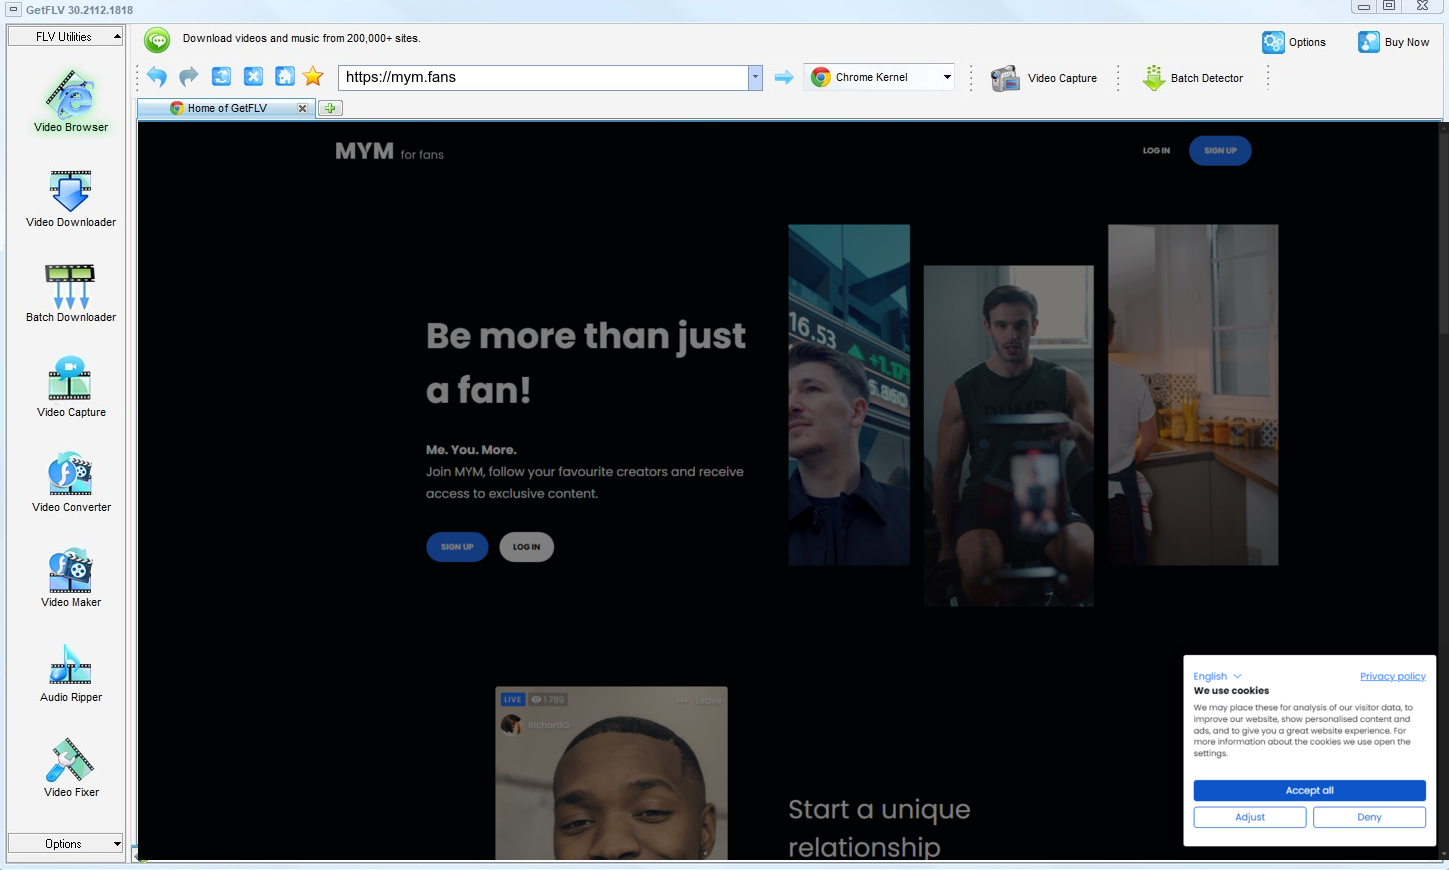Screen dimensions: 1449x870
Task: Minimize the GetFLV window
Action: point(1364,6)
